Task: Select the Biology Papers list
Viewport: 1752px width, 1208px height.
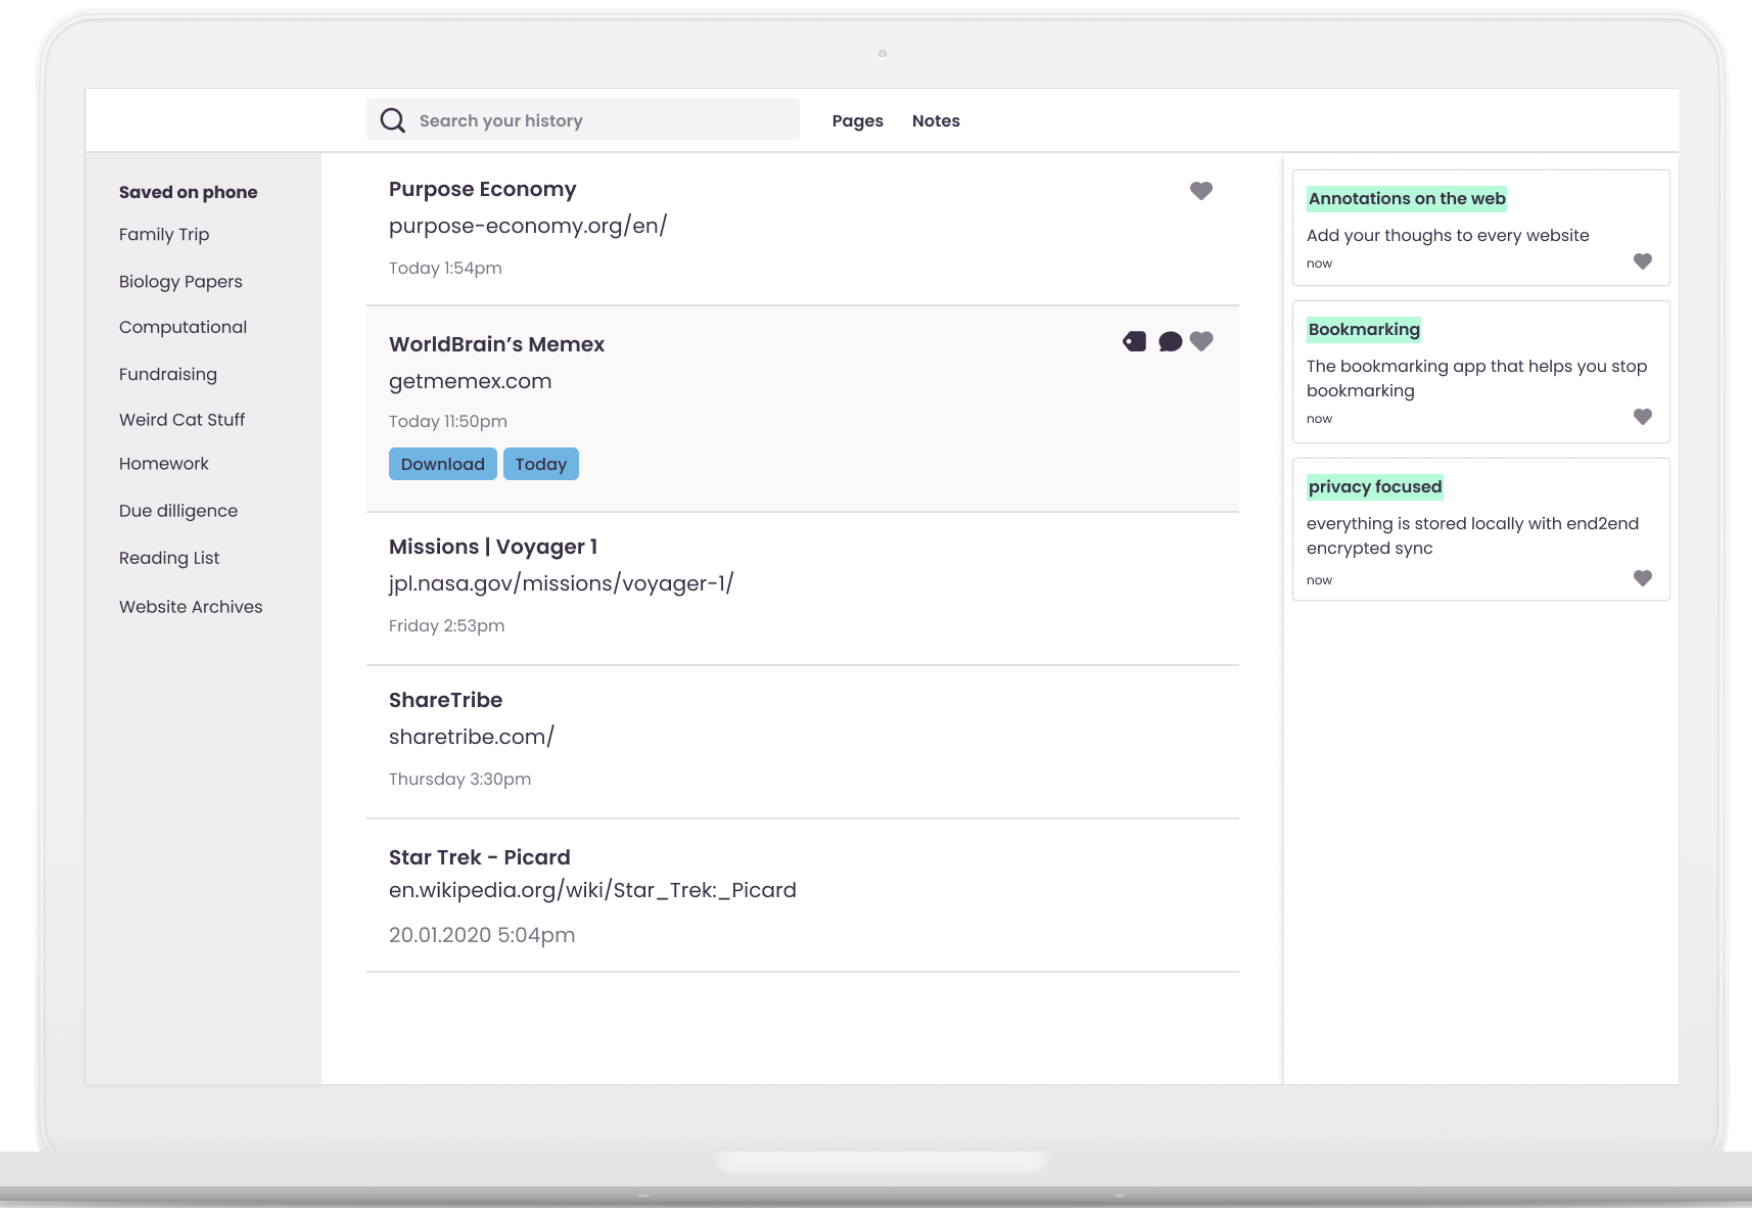Action: [180, 282]
